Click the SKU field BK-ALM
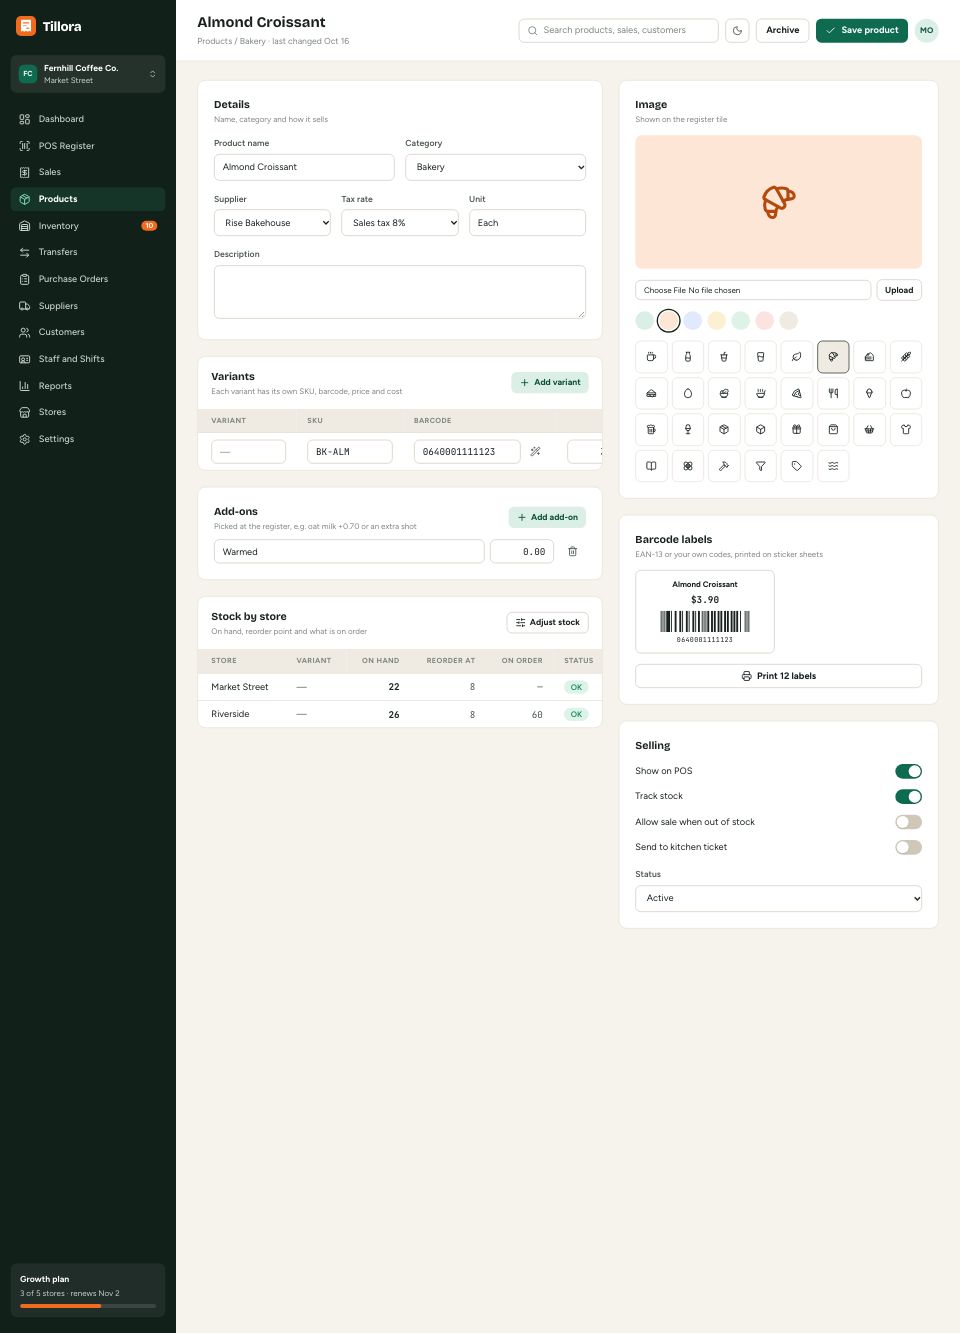This screenshot has width=960, height=1333. point(350,452)
